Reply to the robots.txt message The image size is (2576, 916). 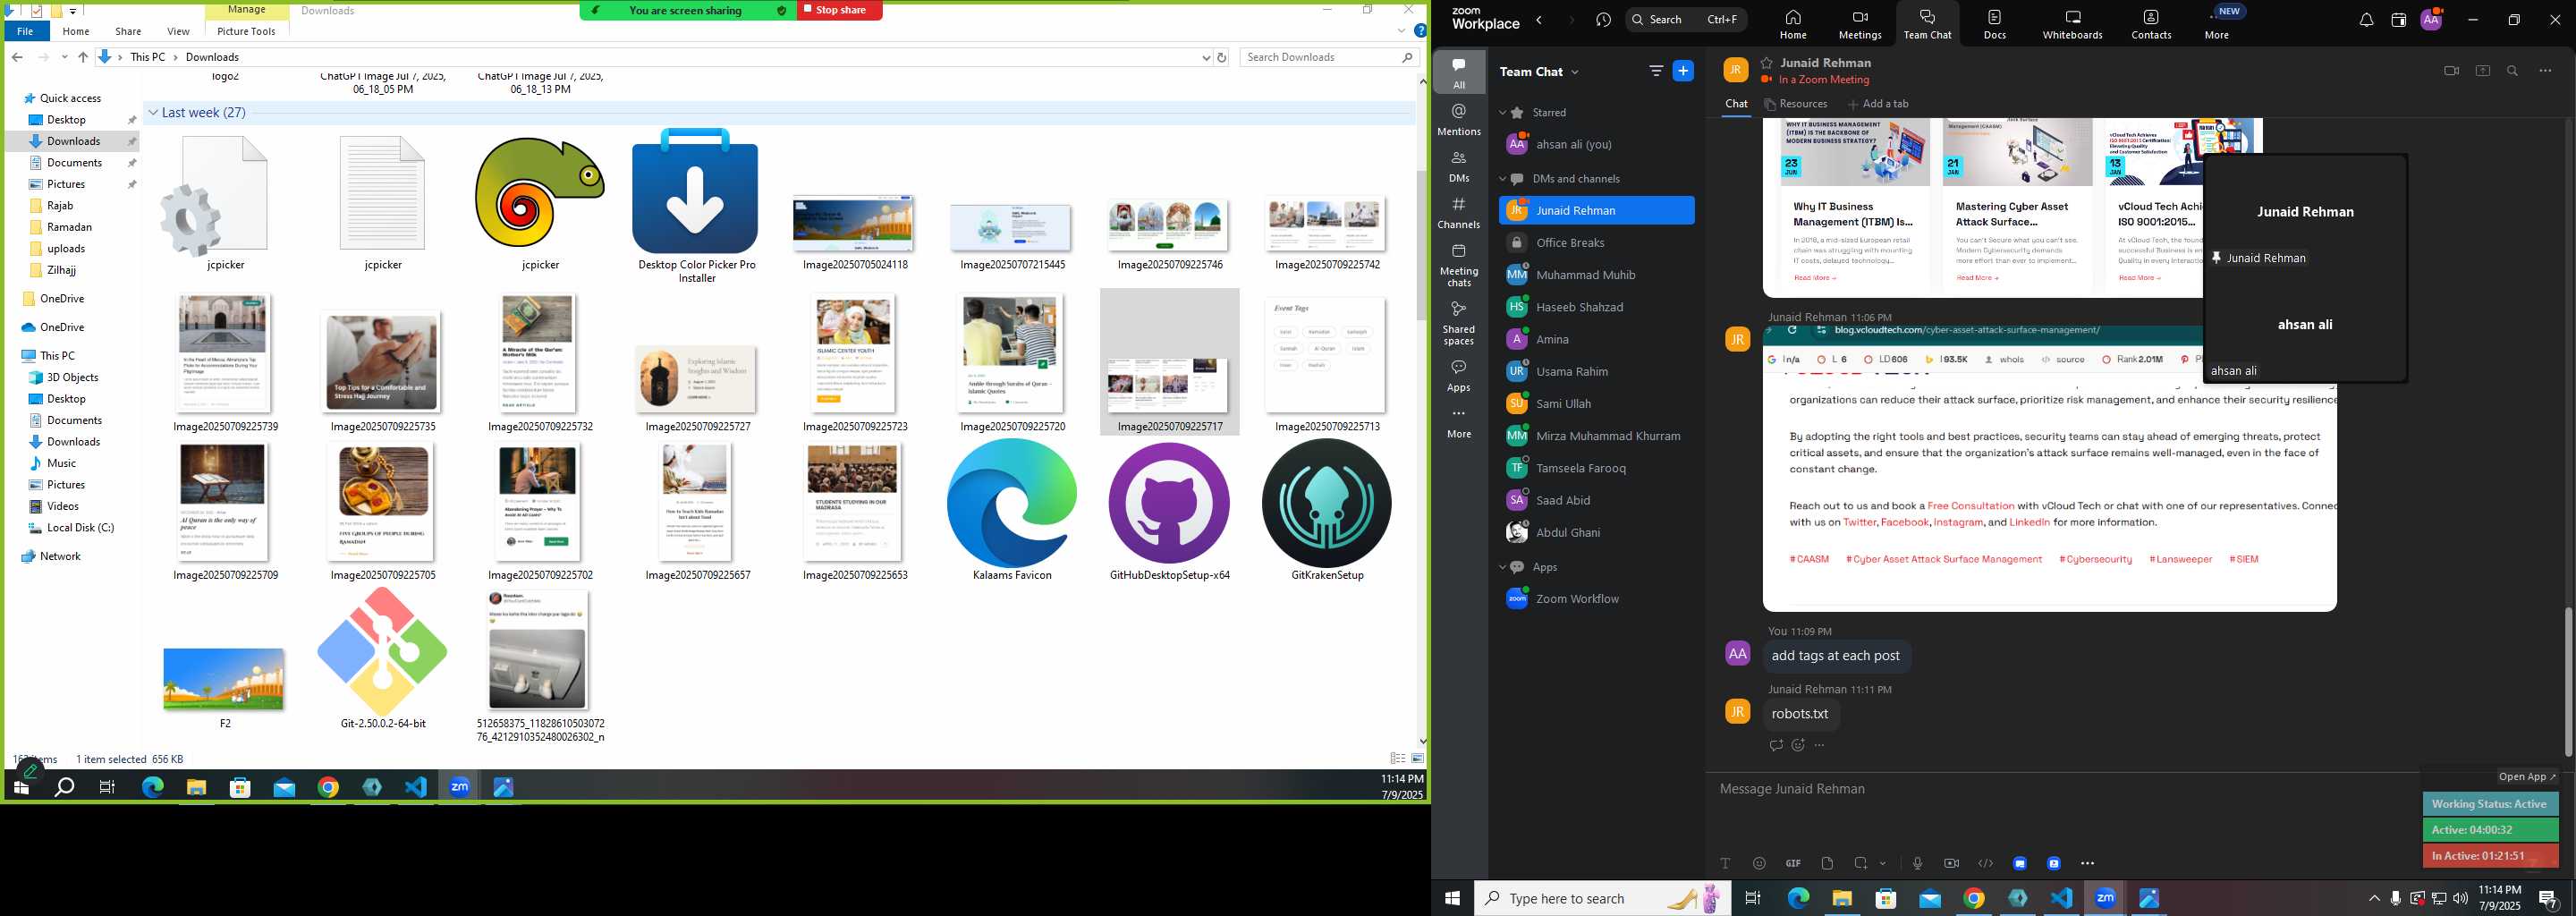pyautogui.click(x=1776, y=745)
